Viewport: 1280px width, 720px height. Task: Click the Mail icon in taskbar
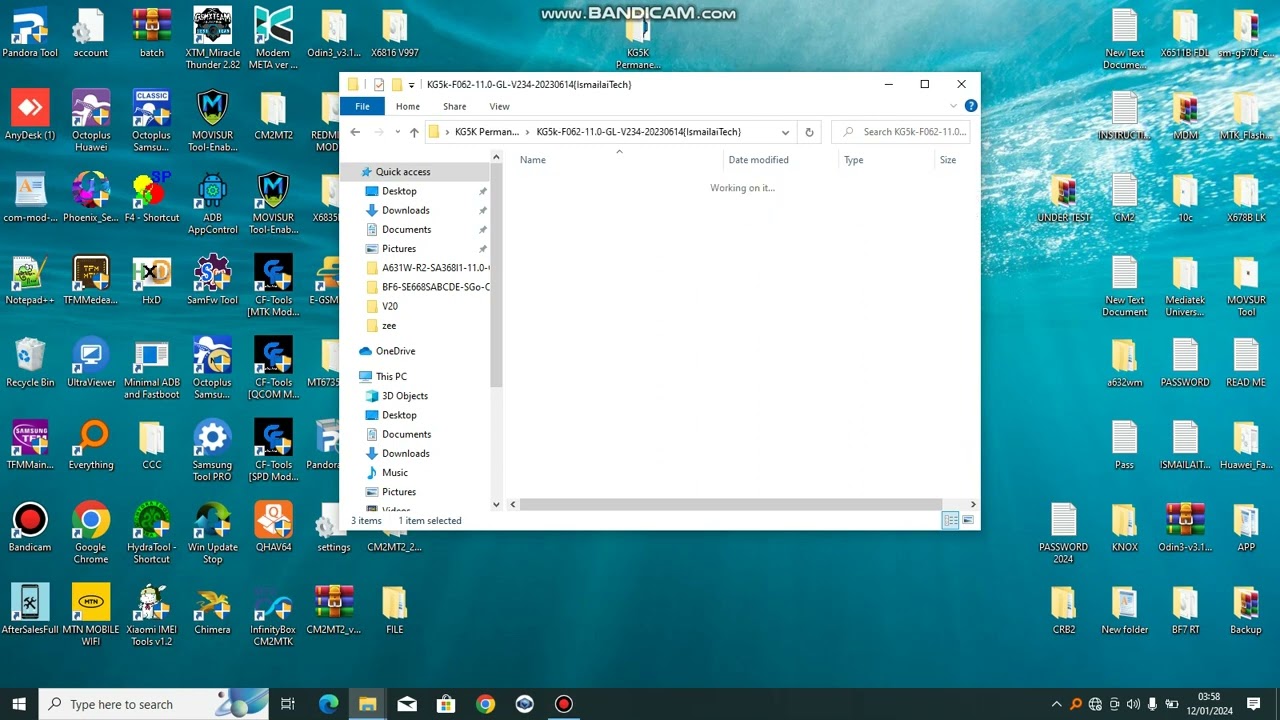click(x=407, y=704)
